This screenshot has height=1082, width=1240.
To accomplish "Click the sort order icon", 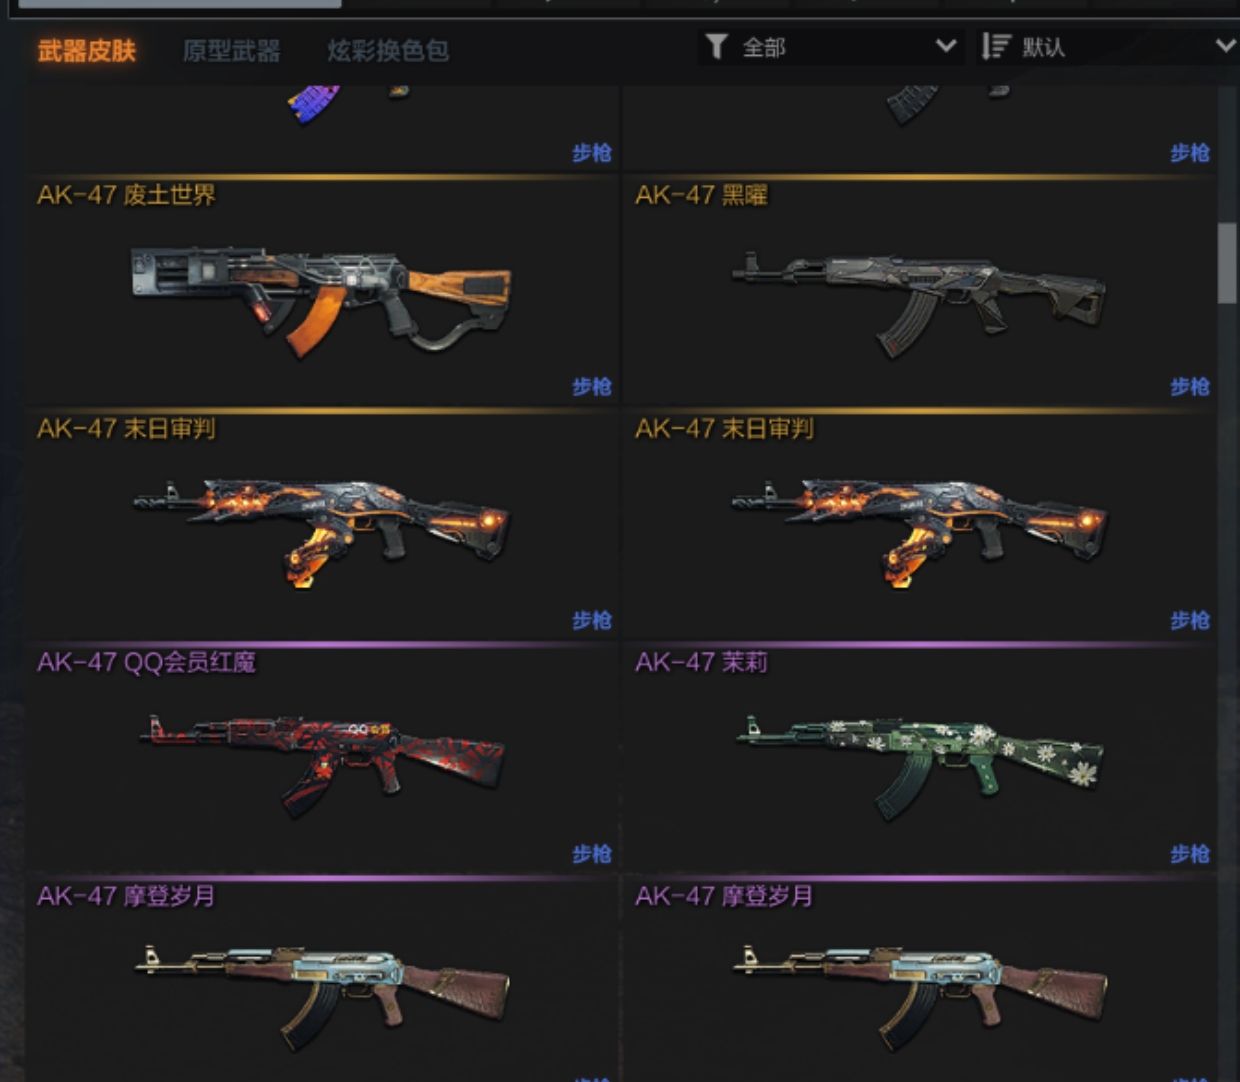I will [995, 46].
